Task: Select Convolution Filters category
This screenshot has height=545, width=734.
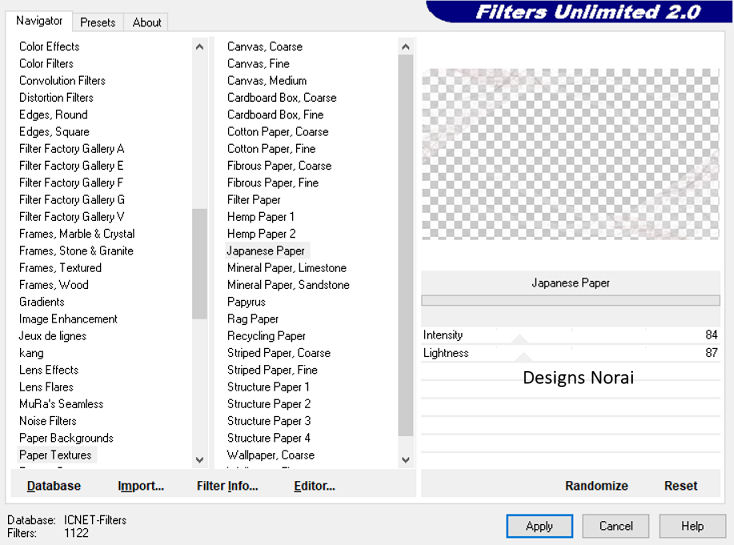Action: pyautogui.click(x=62, y=81)
